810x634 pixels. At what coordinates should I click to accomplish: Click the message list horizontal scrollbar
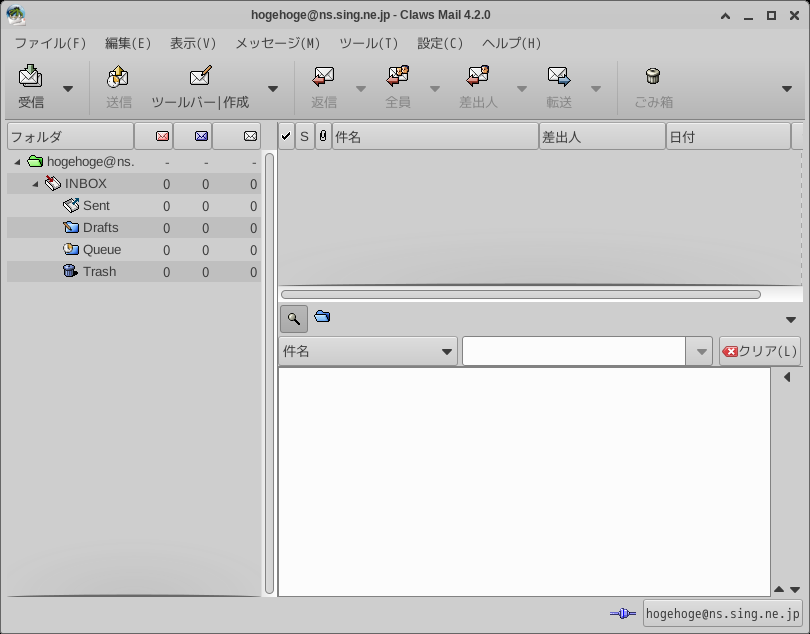[x=521, y=295]
